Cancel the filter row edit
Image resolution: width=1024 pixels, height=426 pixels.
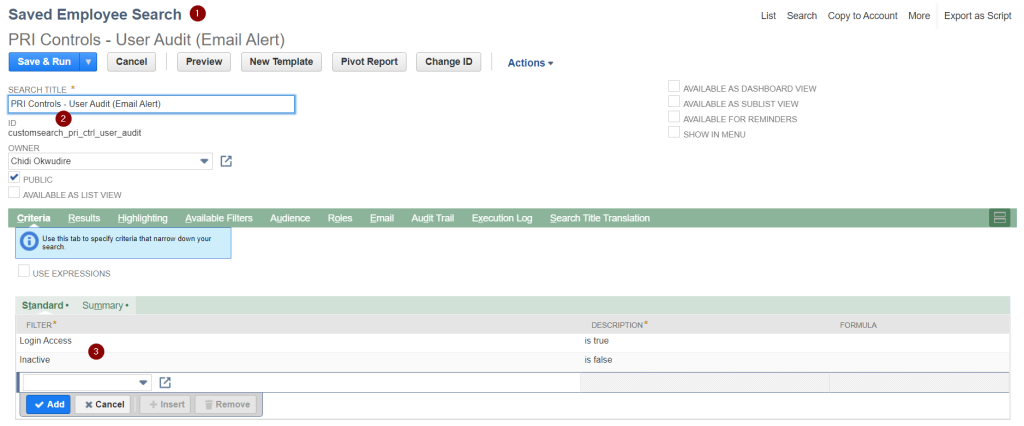click(x=103, y=404)
